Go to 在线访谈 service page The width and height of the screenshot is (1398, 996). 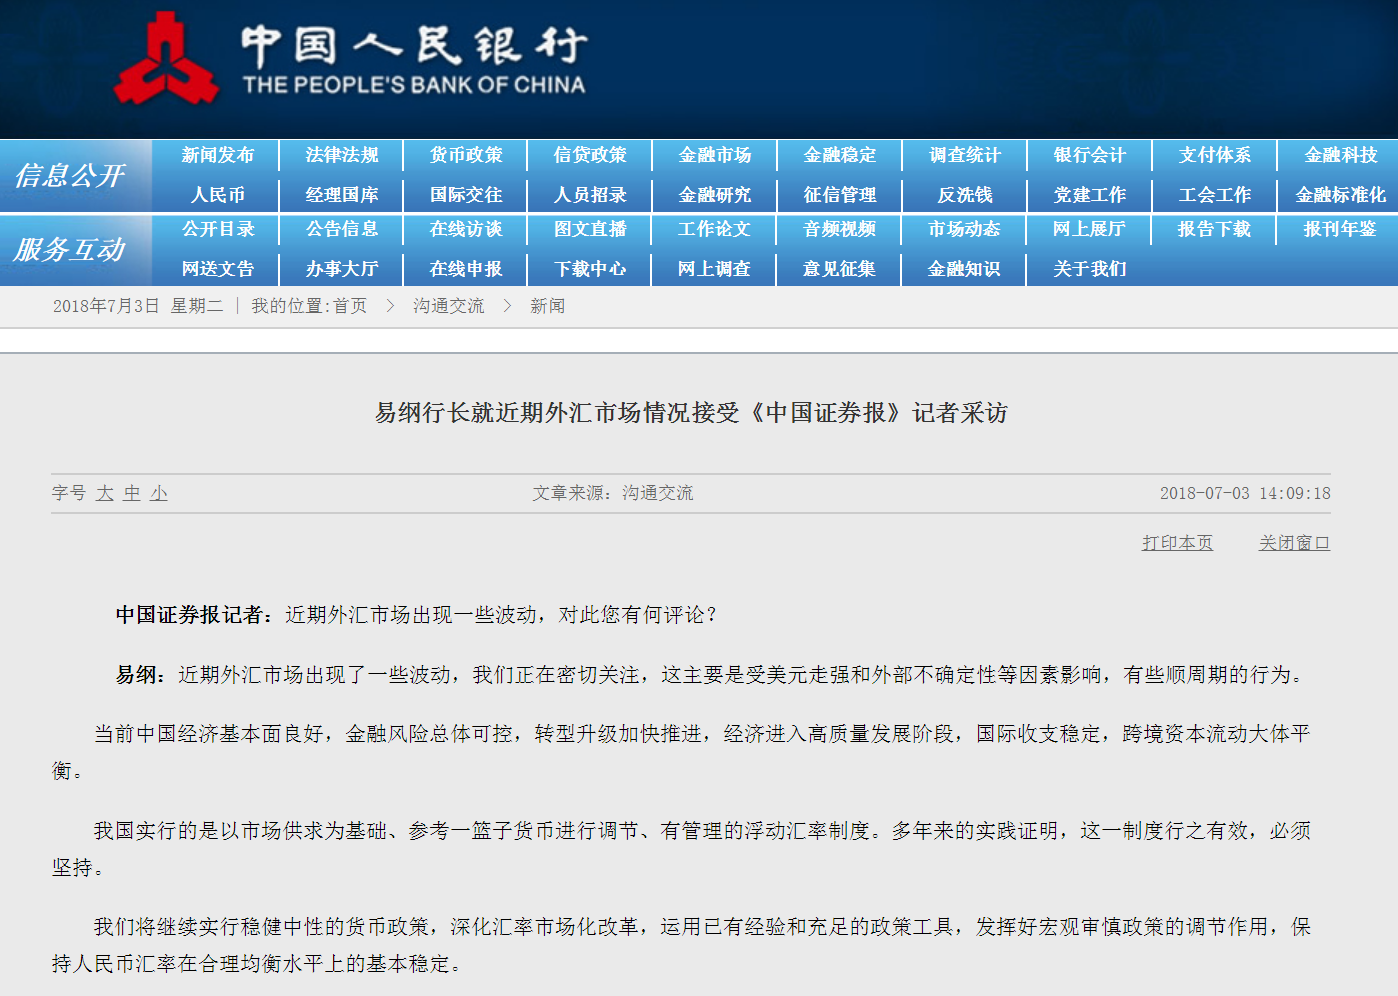[x=466, y=229]
